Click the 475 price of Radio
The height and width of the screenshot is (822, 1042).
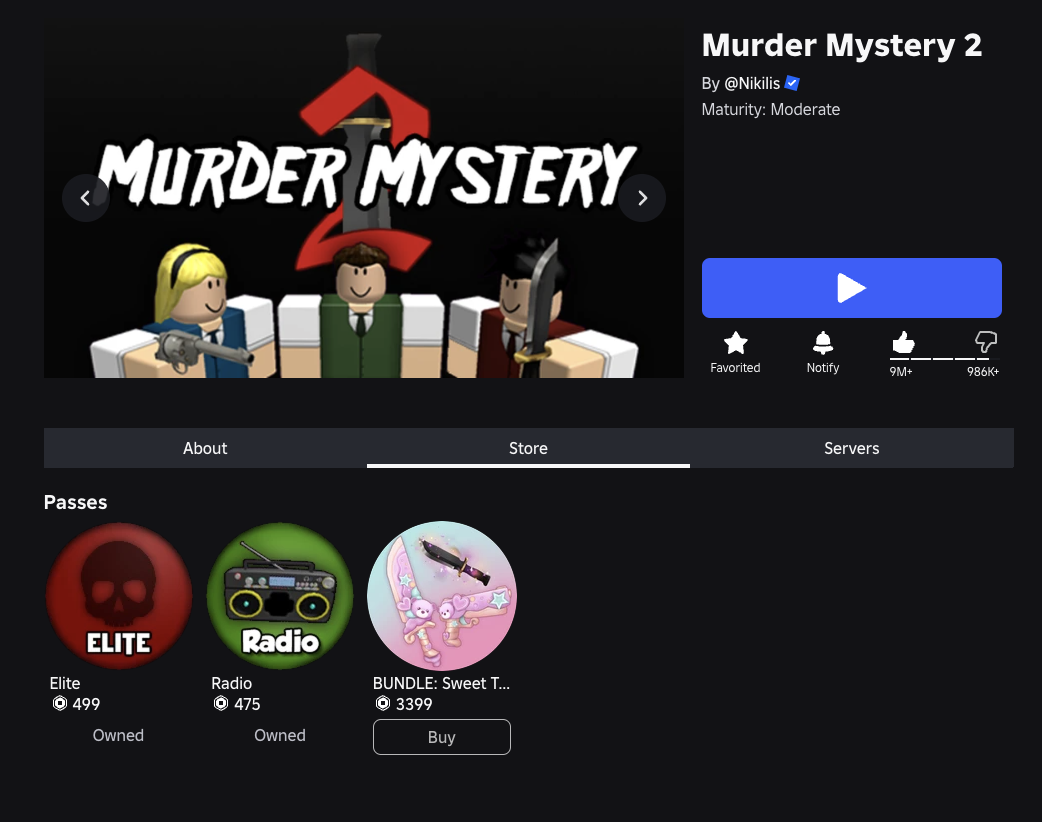pos(247,704)
